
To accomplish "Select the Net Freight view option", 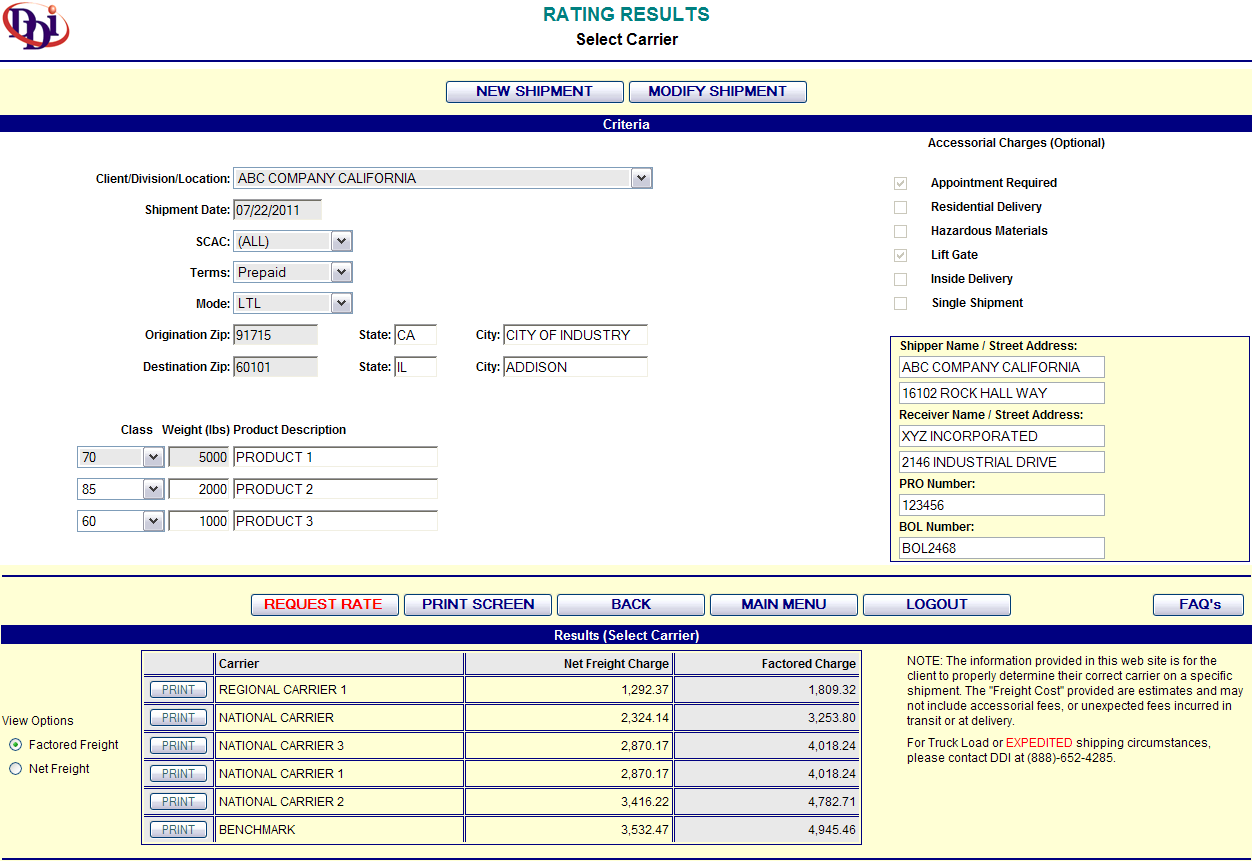I will (x=16, y=769).
